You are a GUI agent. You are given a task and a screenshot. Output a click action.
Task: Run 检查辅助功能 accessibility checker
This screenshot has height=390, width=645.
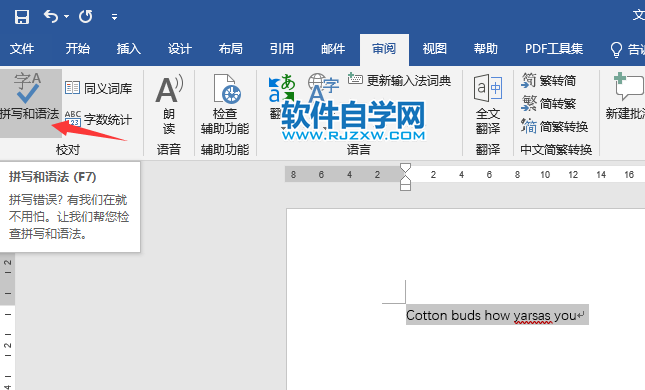[x=225, y=105]
